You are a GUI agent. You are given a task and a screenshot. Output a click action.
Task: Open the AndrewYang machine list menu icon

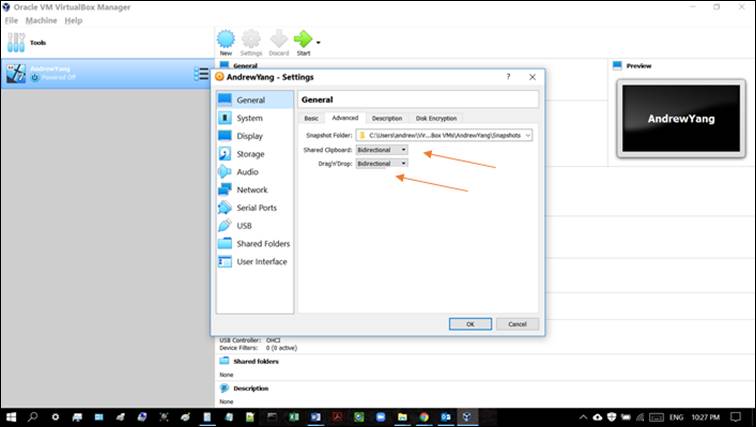[x=201, y=74]
